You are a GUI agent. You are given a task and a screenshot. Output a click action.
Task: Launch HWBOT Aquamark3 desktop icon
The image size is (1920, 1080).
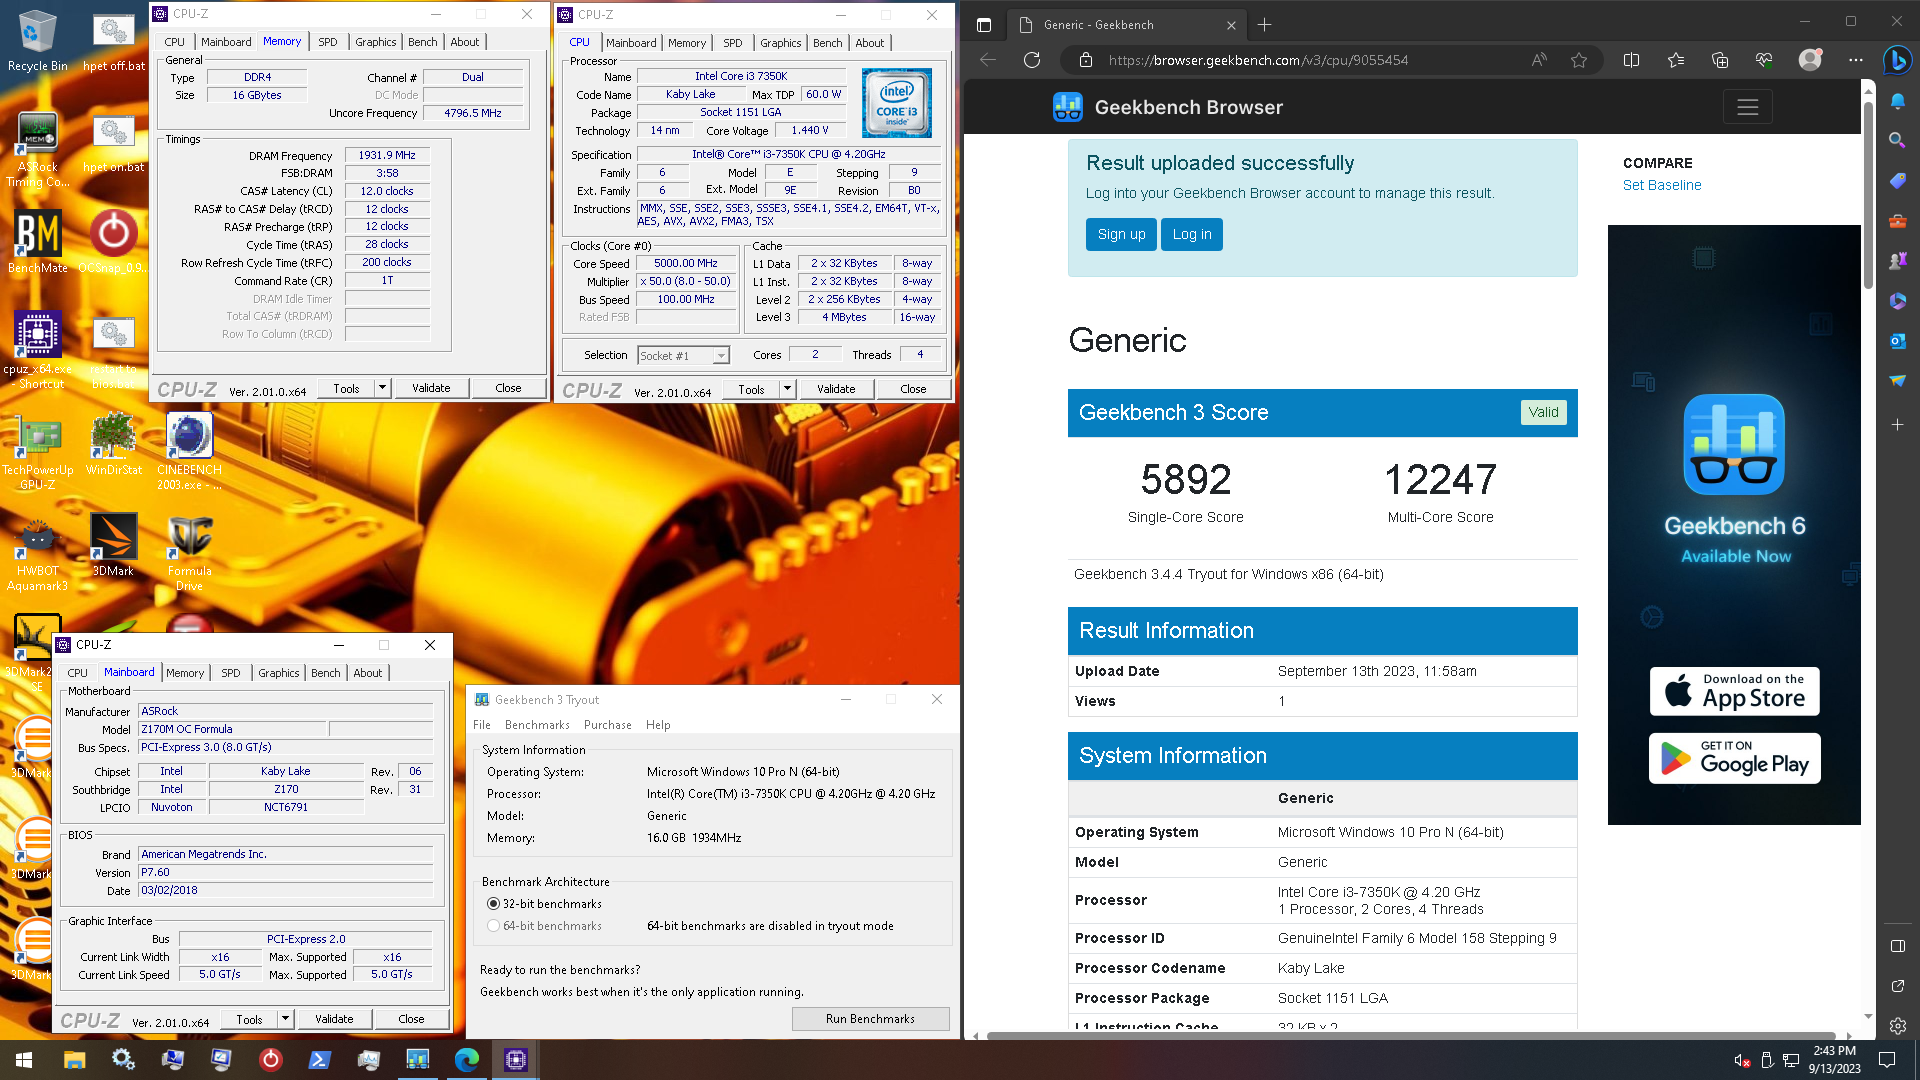pos(37,553)
